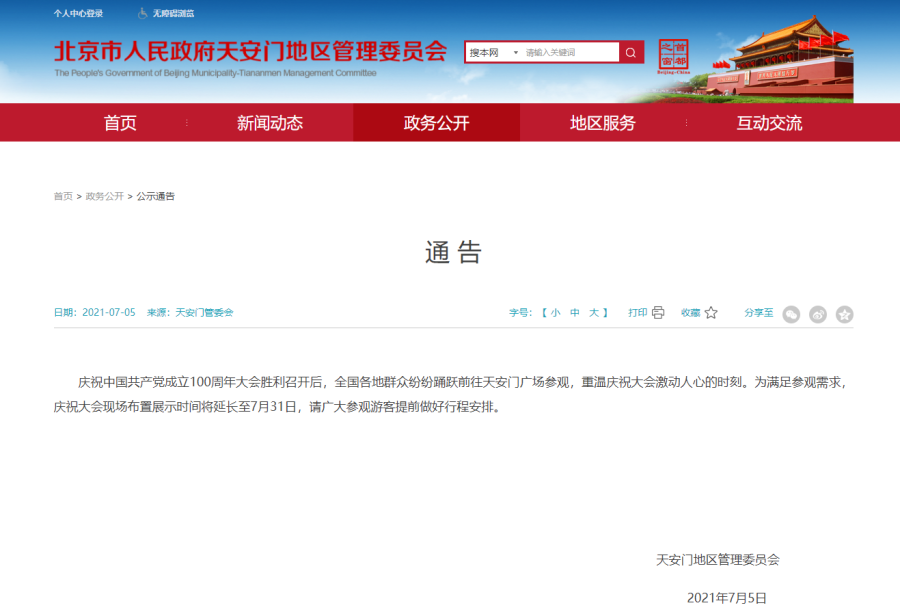Click the Beijing-China seal logo
This screenshot has width=900, height=614.
(673, 57)
